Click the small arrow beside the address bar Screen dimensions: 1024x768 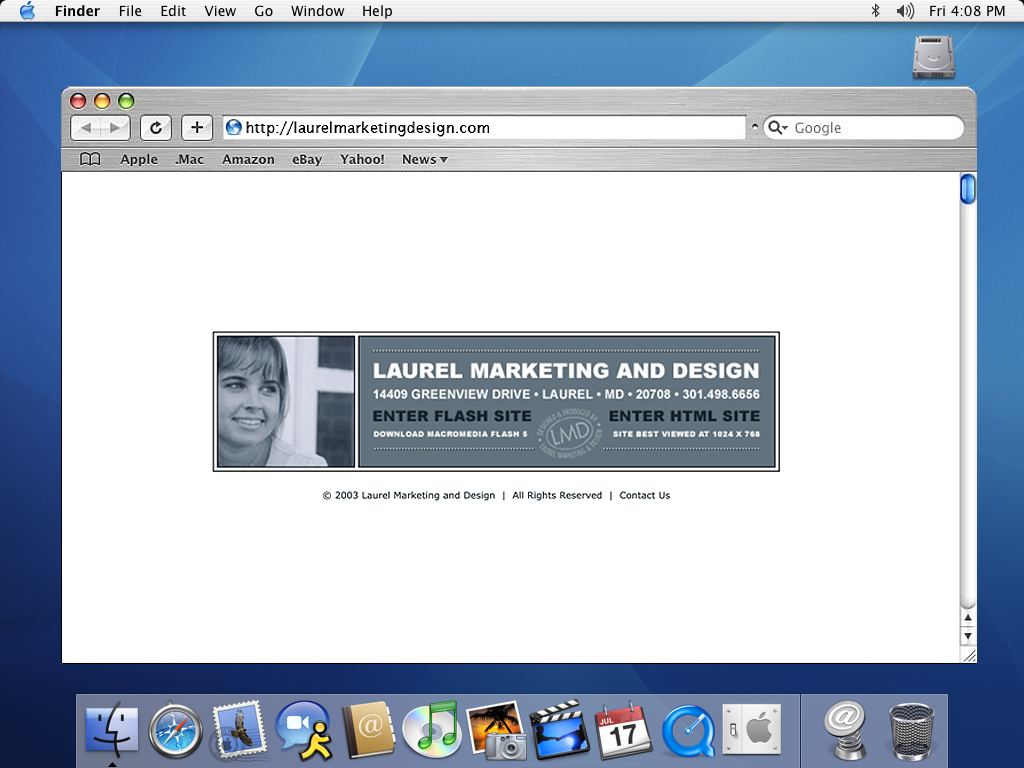tap(755, 127)
